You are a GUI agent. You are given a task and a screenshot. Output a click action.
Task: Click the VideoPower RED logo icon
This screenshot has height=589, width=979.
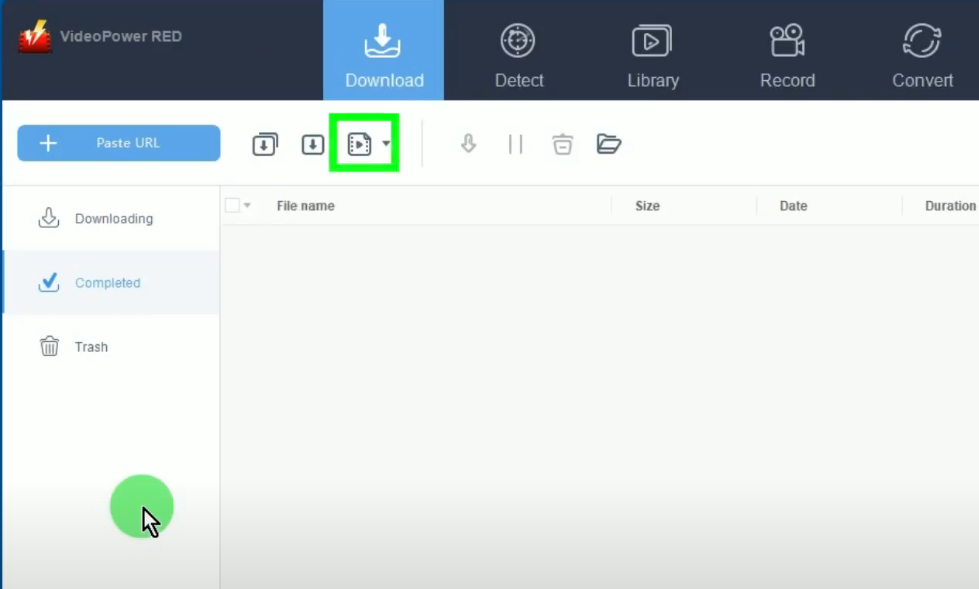(34, 38)
